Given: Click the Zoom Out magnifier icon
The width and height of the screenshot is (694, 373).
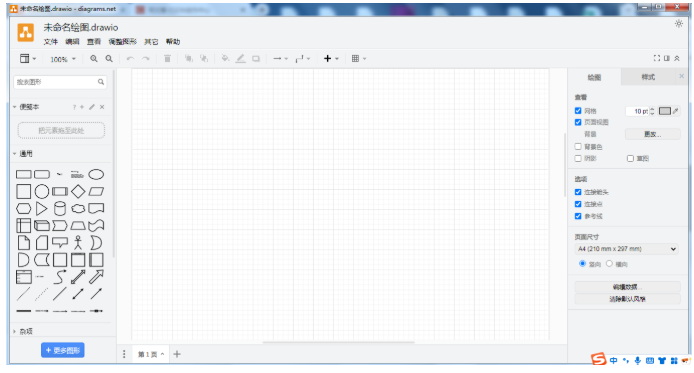Looking at the screenshot, I should (x=109, y=58).
